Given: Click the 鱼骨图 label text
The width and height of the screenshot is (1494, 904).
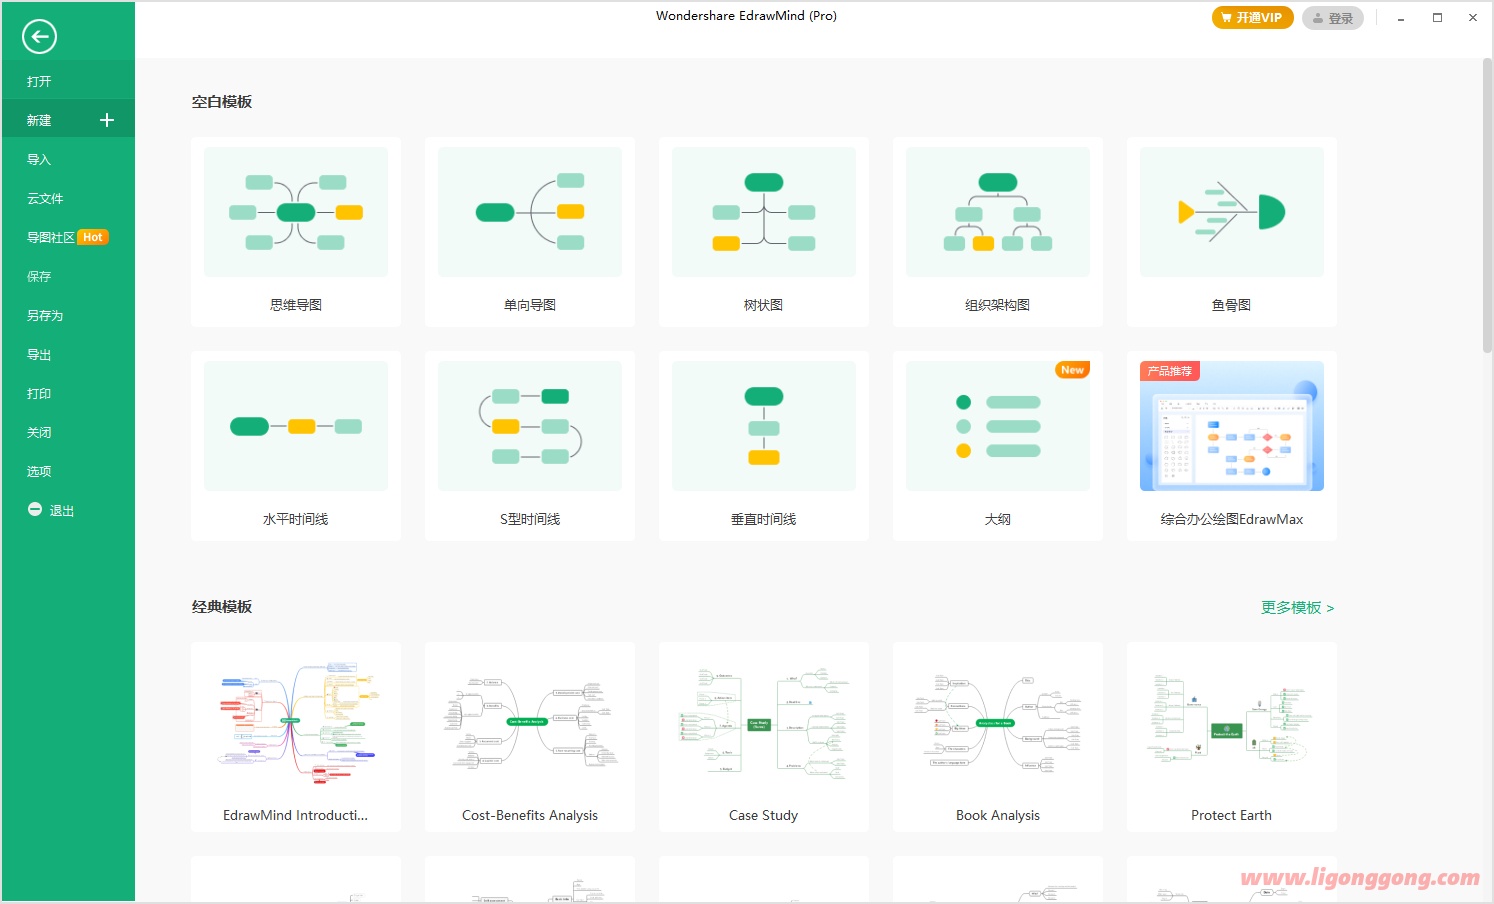Looking at the screenshot, I should click(x=1232, y=305).
